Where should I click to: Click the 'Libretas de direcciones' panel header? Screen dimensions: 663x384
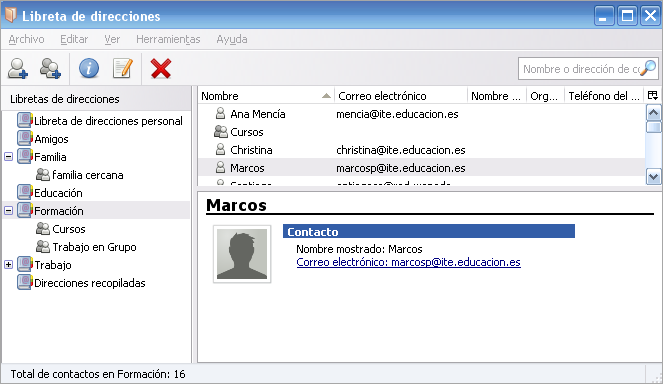(x=96, y=99)
